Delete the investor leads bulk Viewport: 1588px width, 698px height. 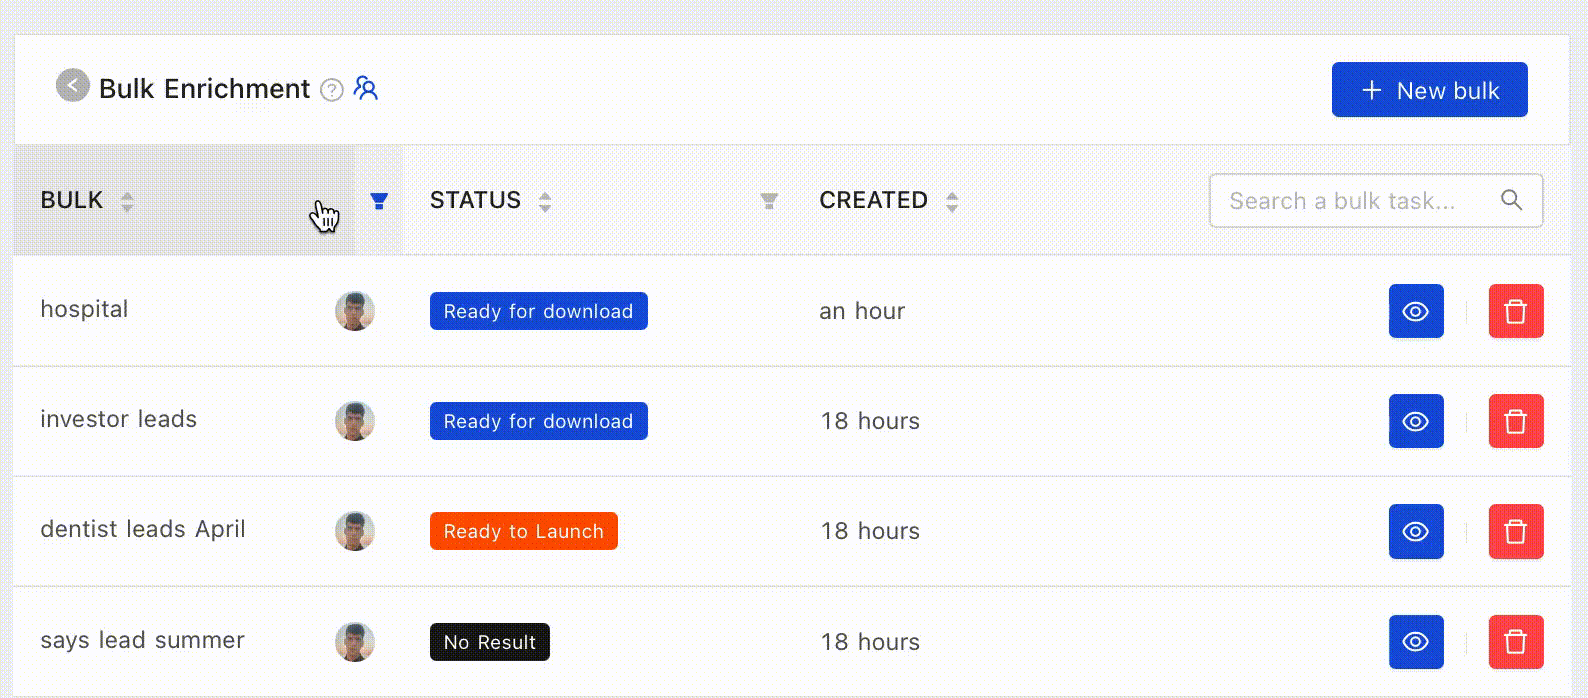[x=1516, y=421]
